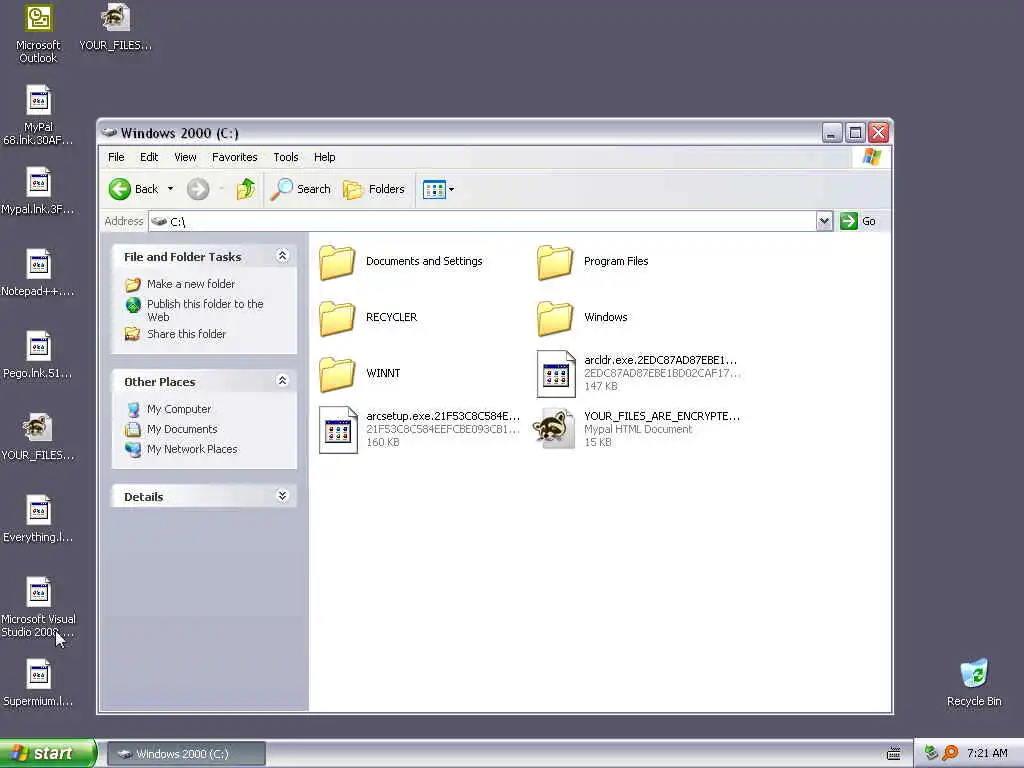
Task: Open the File menu
Action: (x=116, y=157)
